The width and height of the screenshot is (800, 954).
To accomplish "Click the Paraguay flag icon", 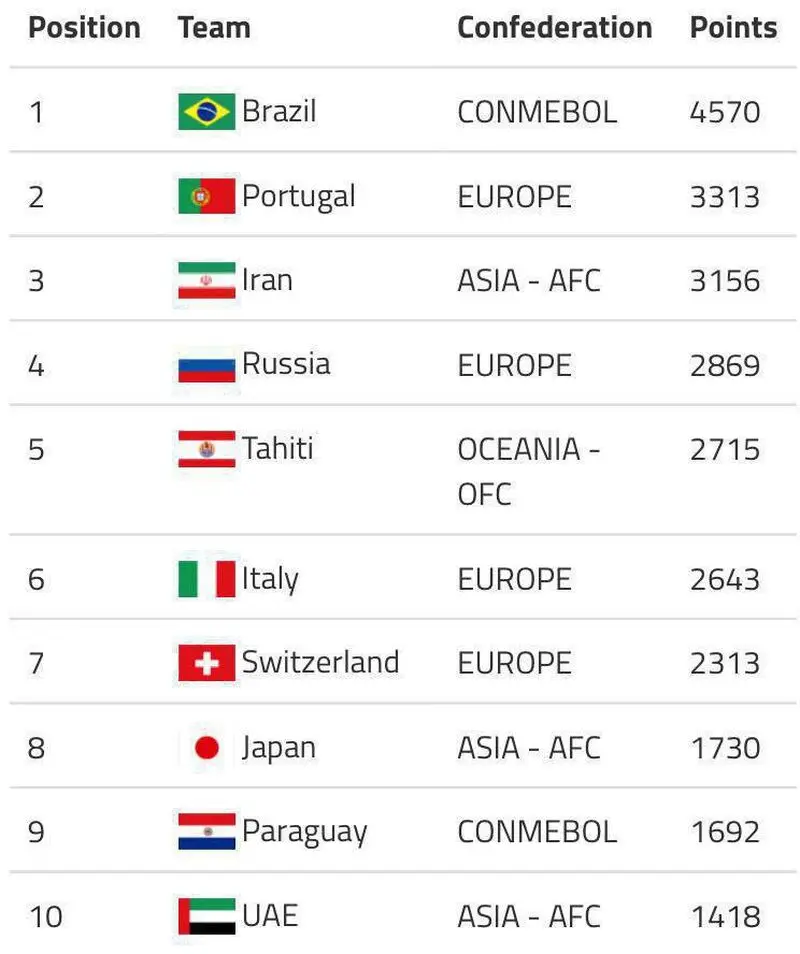I will tap(206, 831).
